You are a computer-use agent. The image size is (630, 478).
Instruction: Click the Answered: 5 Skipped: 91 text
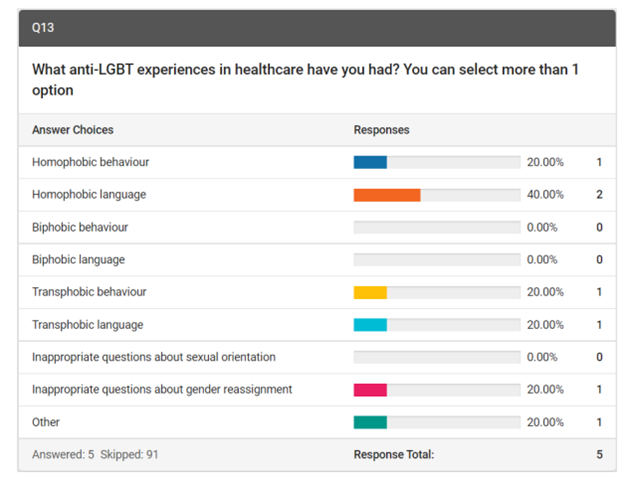tap(95, 455)
